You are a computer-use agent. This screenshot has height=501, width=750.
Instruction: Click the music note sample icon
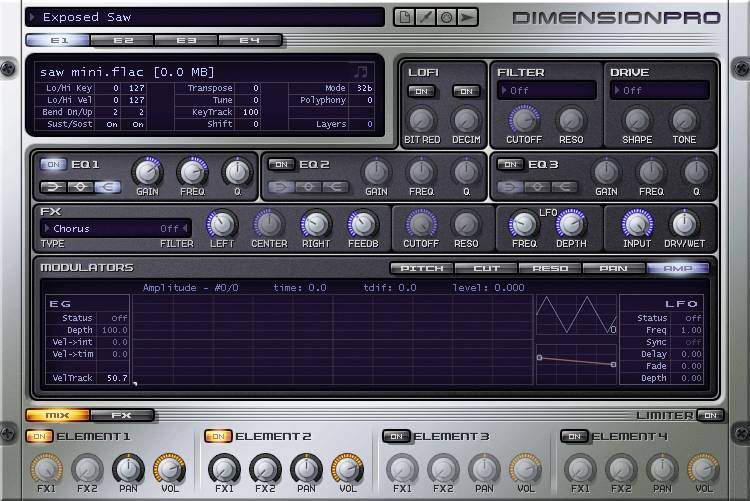click(x=361, y=71)
